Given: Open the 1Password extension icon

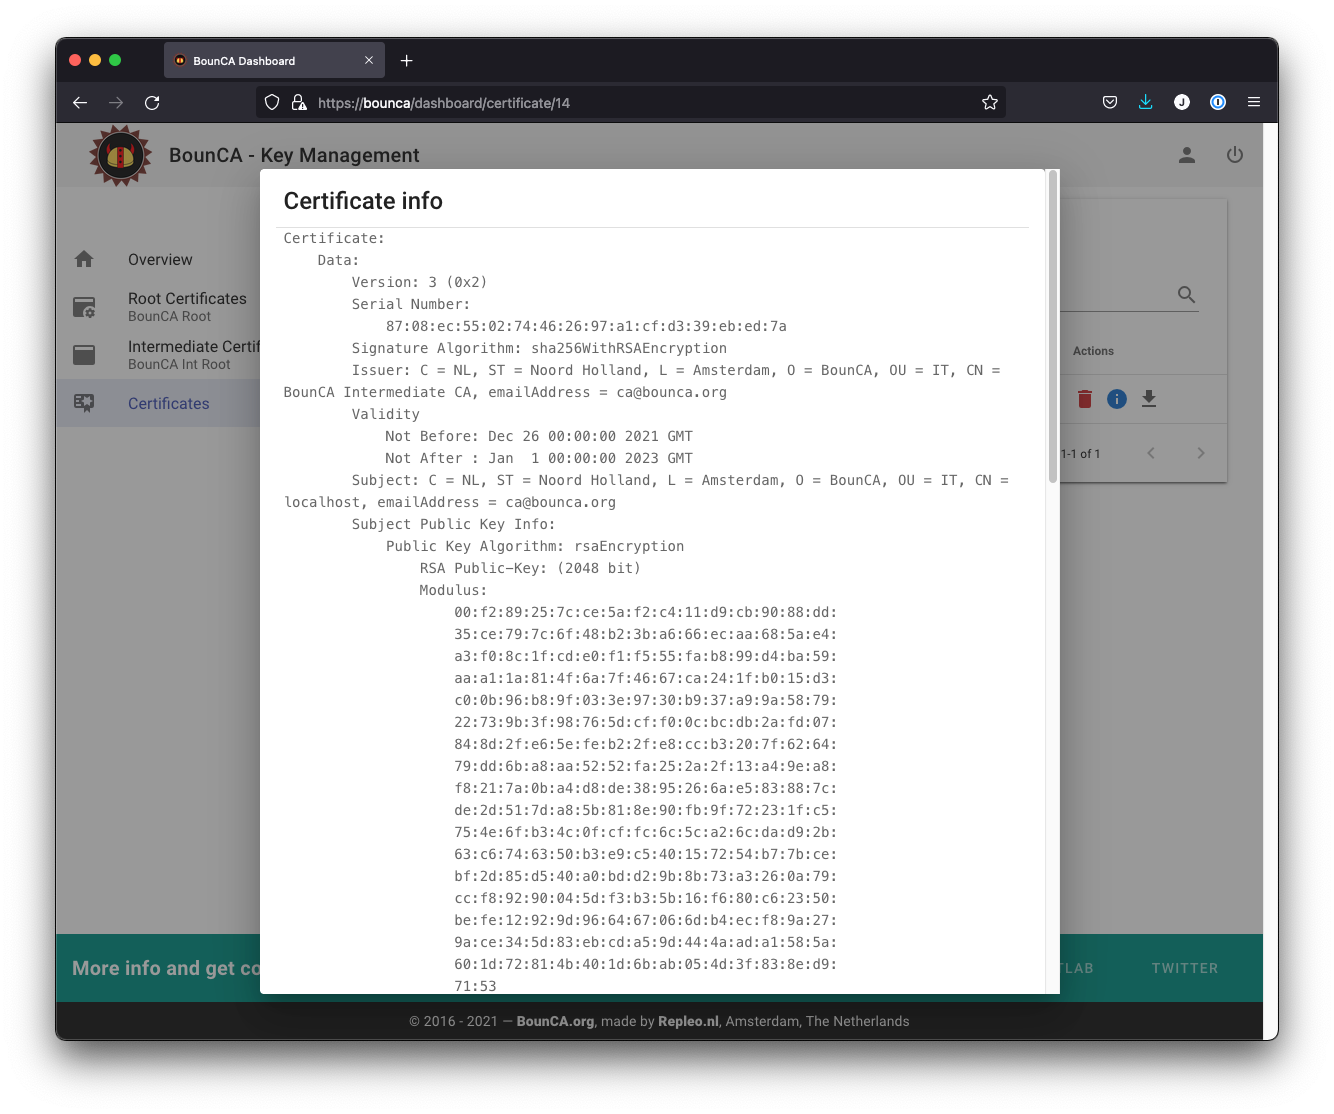Looking at the screenshot, I should [1218, 102].
